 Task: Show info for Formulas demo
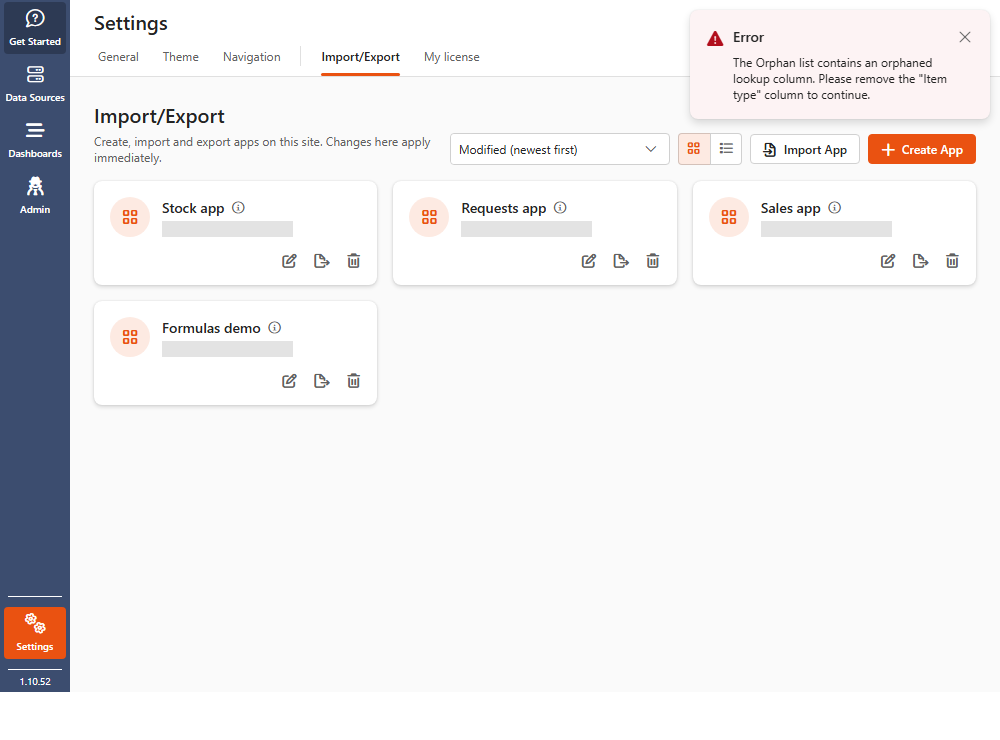(275, 328)
